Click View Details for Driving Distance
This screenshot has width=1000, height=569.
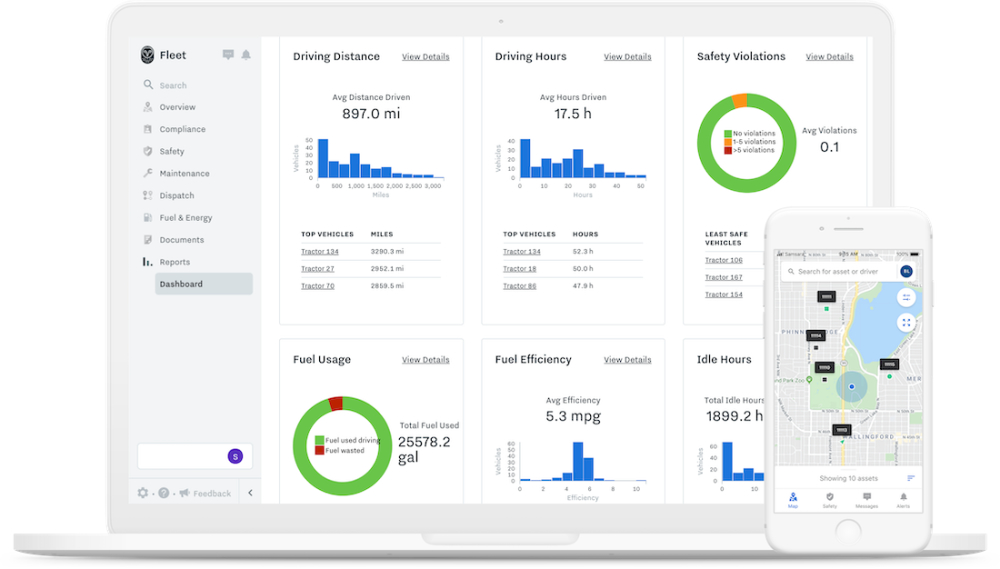point(425,57)
